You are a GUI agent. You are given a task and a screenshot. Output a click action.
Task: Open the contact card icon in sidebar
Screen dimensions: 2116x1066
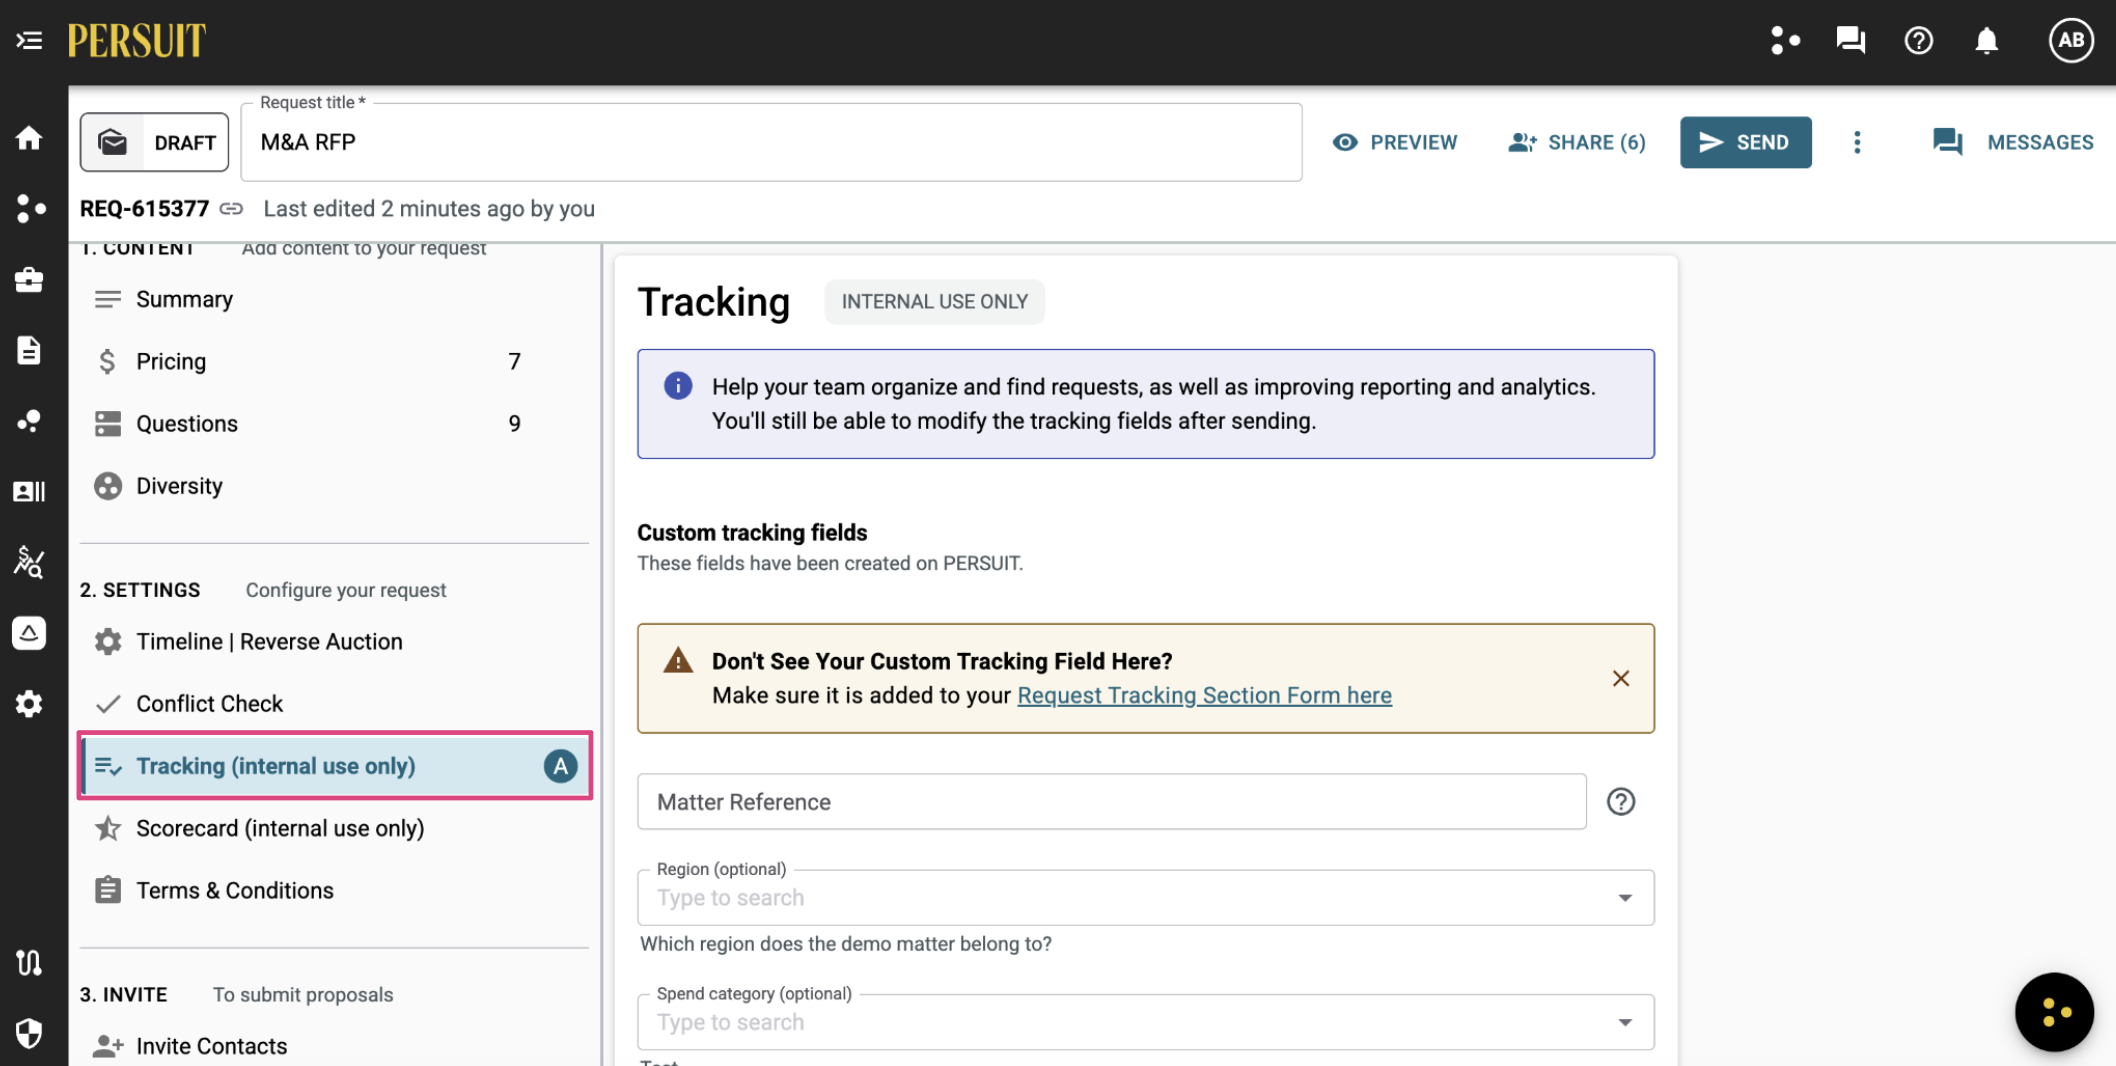29,491
